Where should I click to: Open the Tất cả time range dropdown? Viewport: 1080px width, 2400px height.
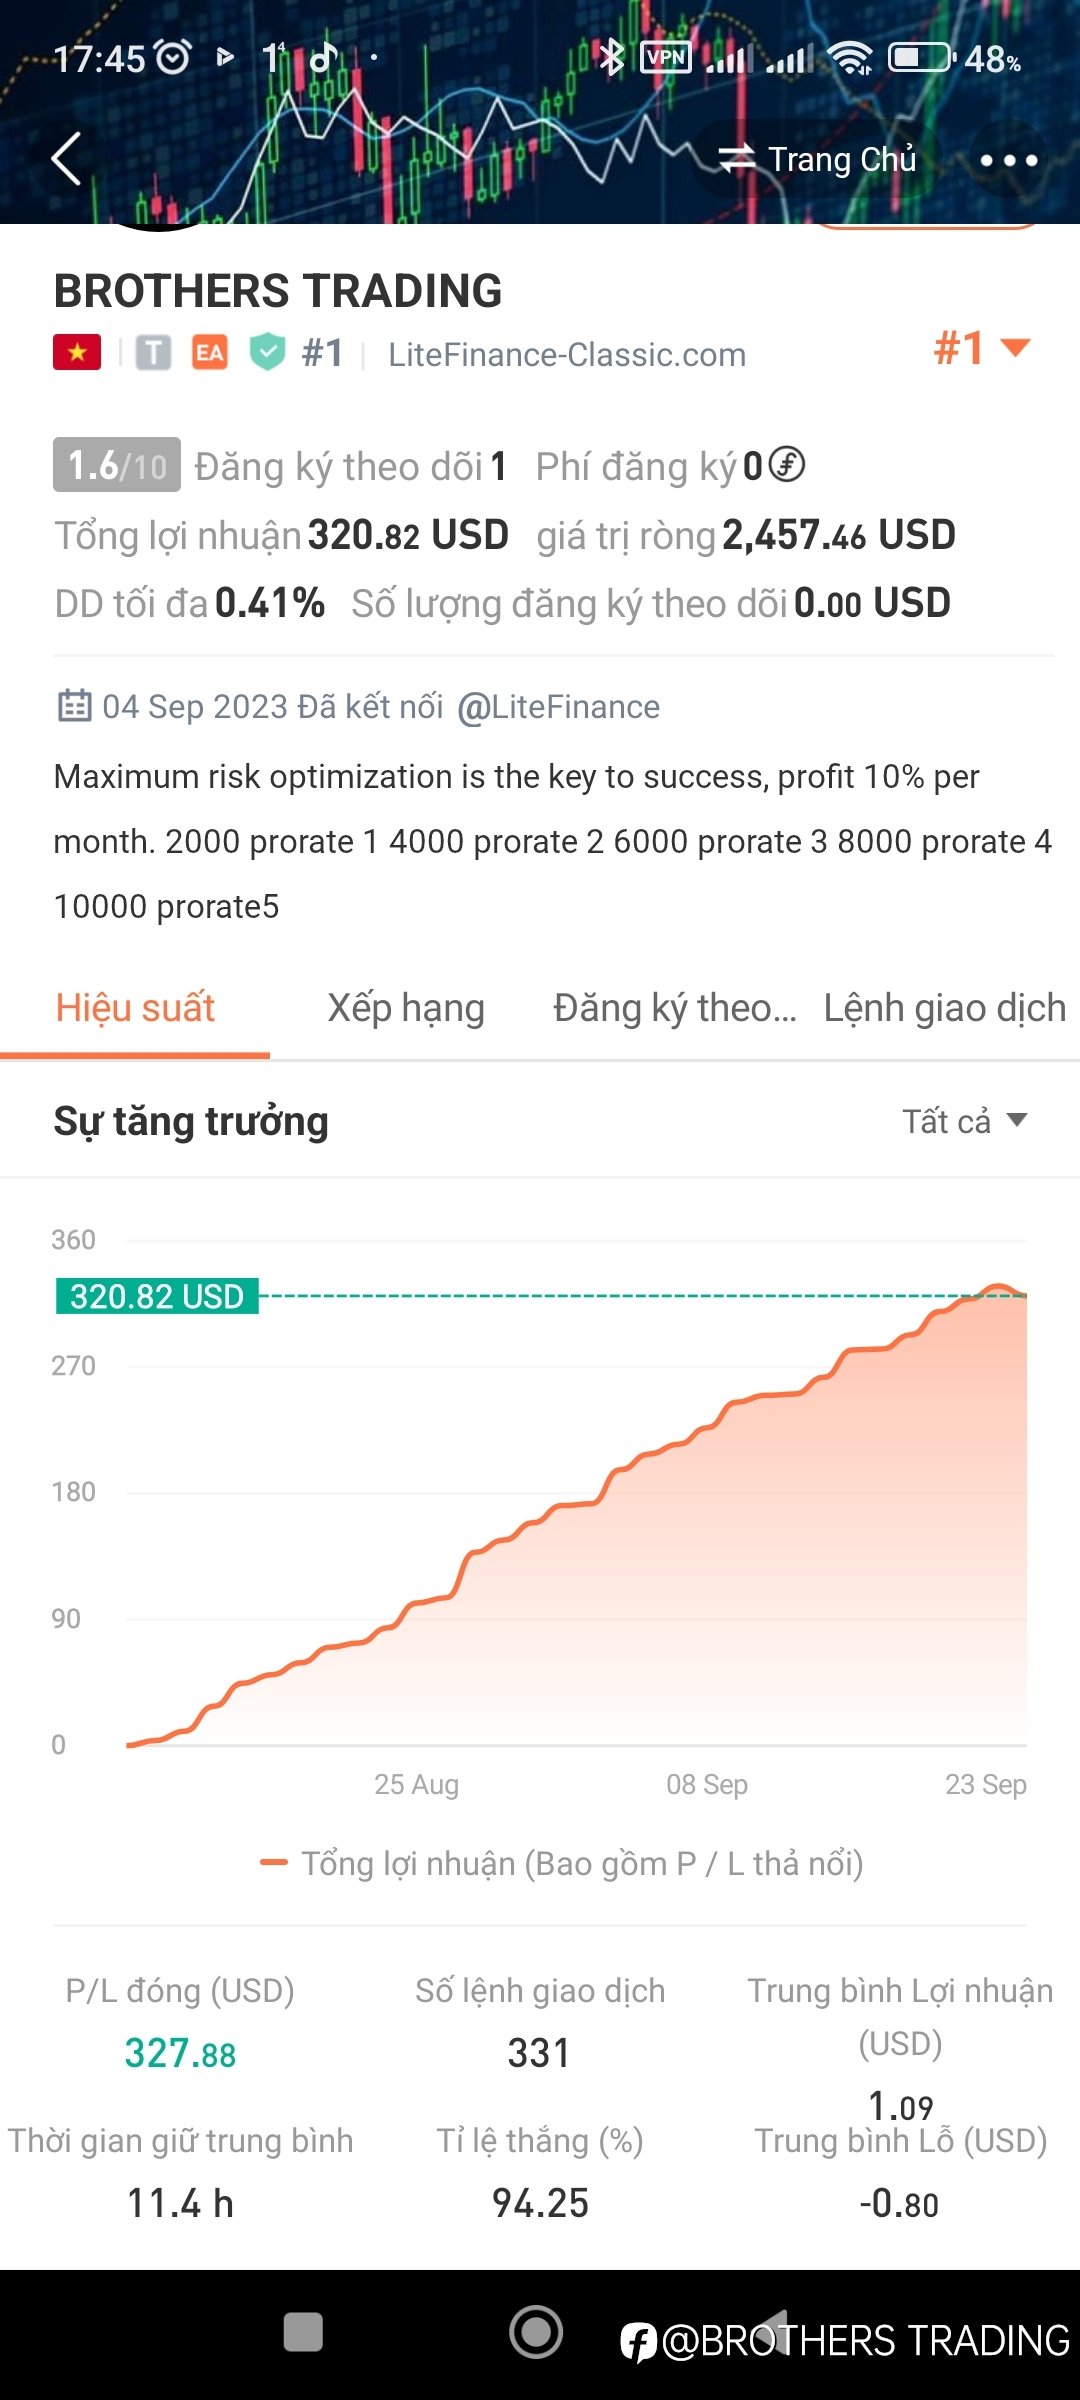pos(965,1121)
